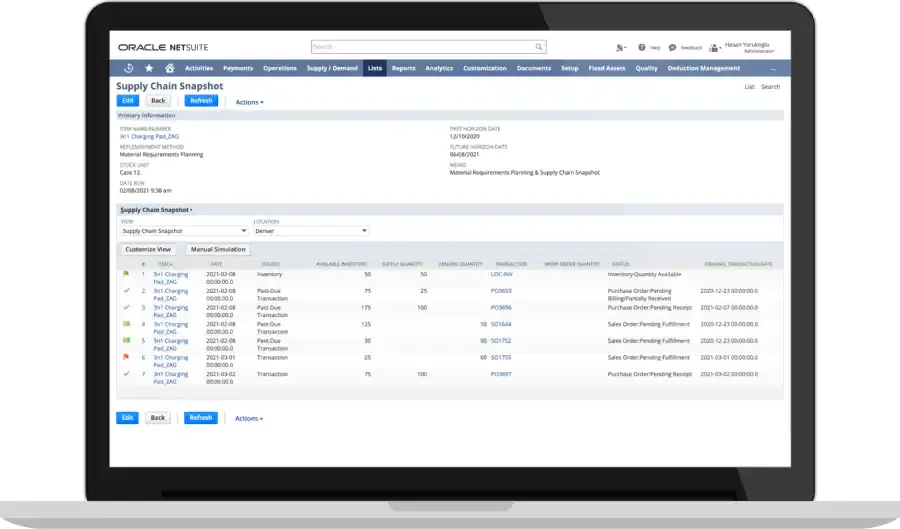Click the top Refresh button

pyautogui.click(x=200, y=101)
